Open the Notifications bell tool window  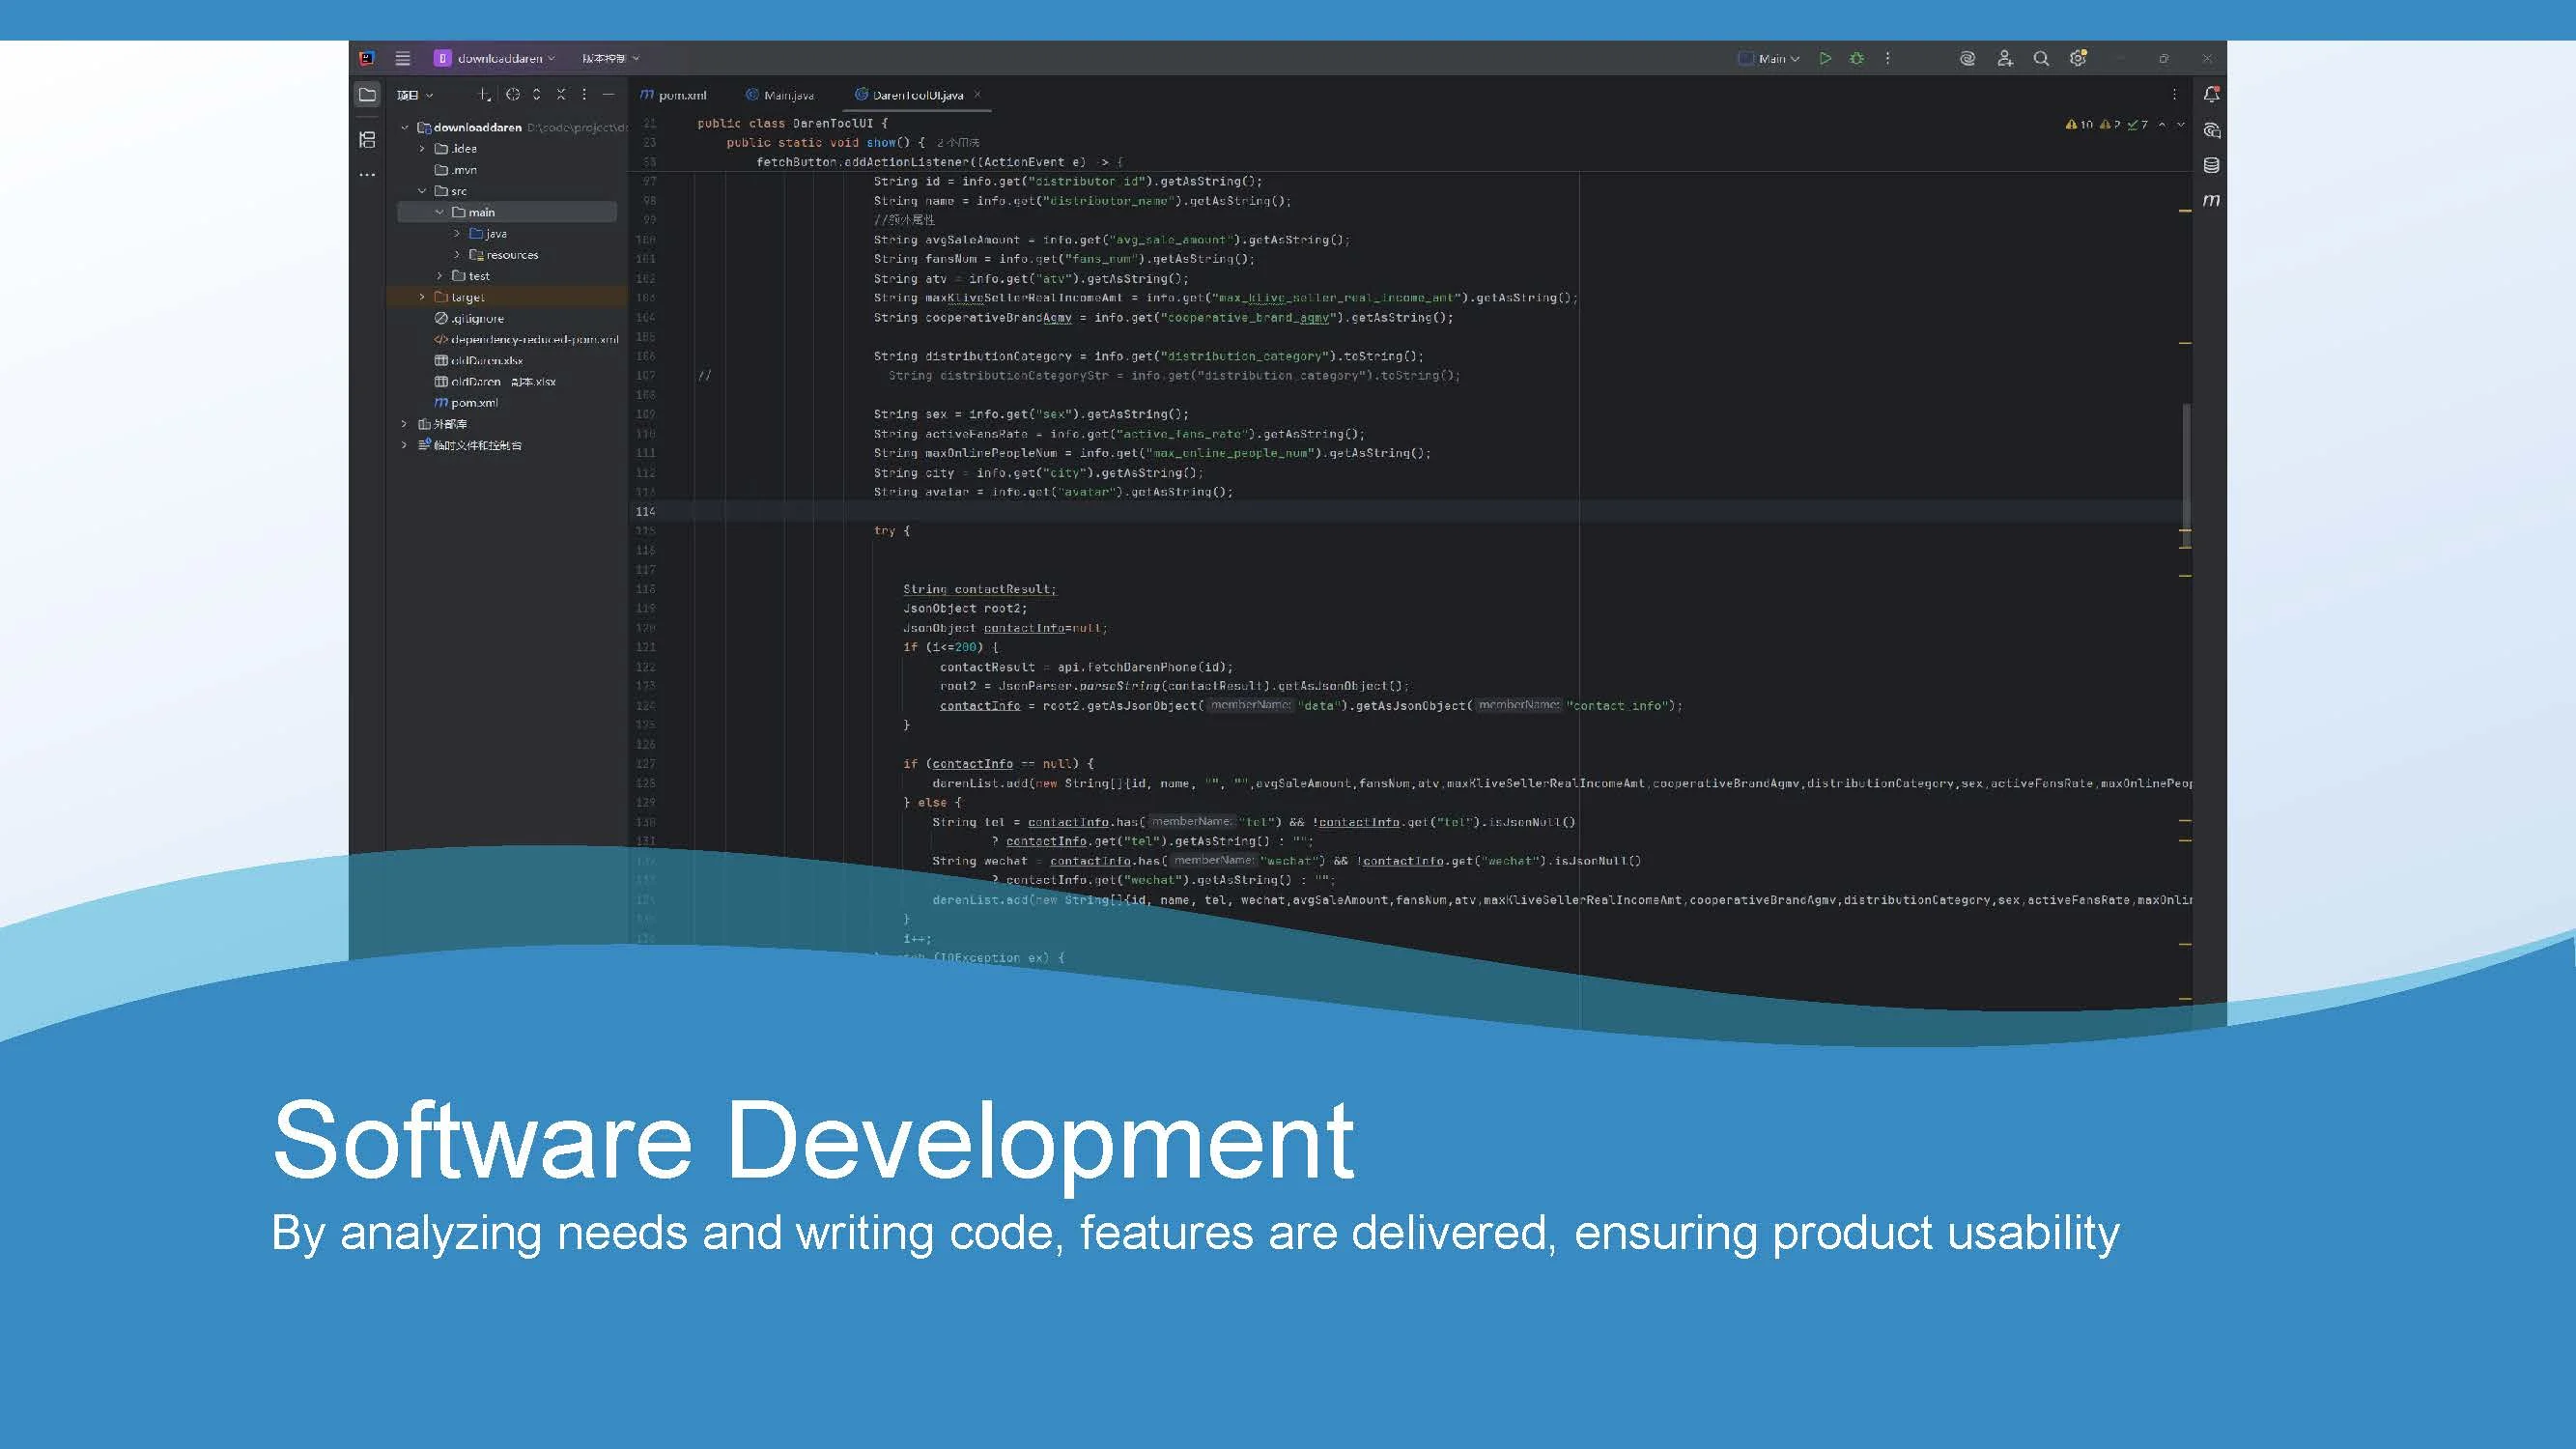tap(2211, 94)
